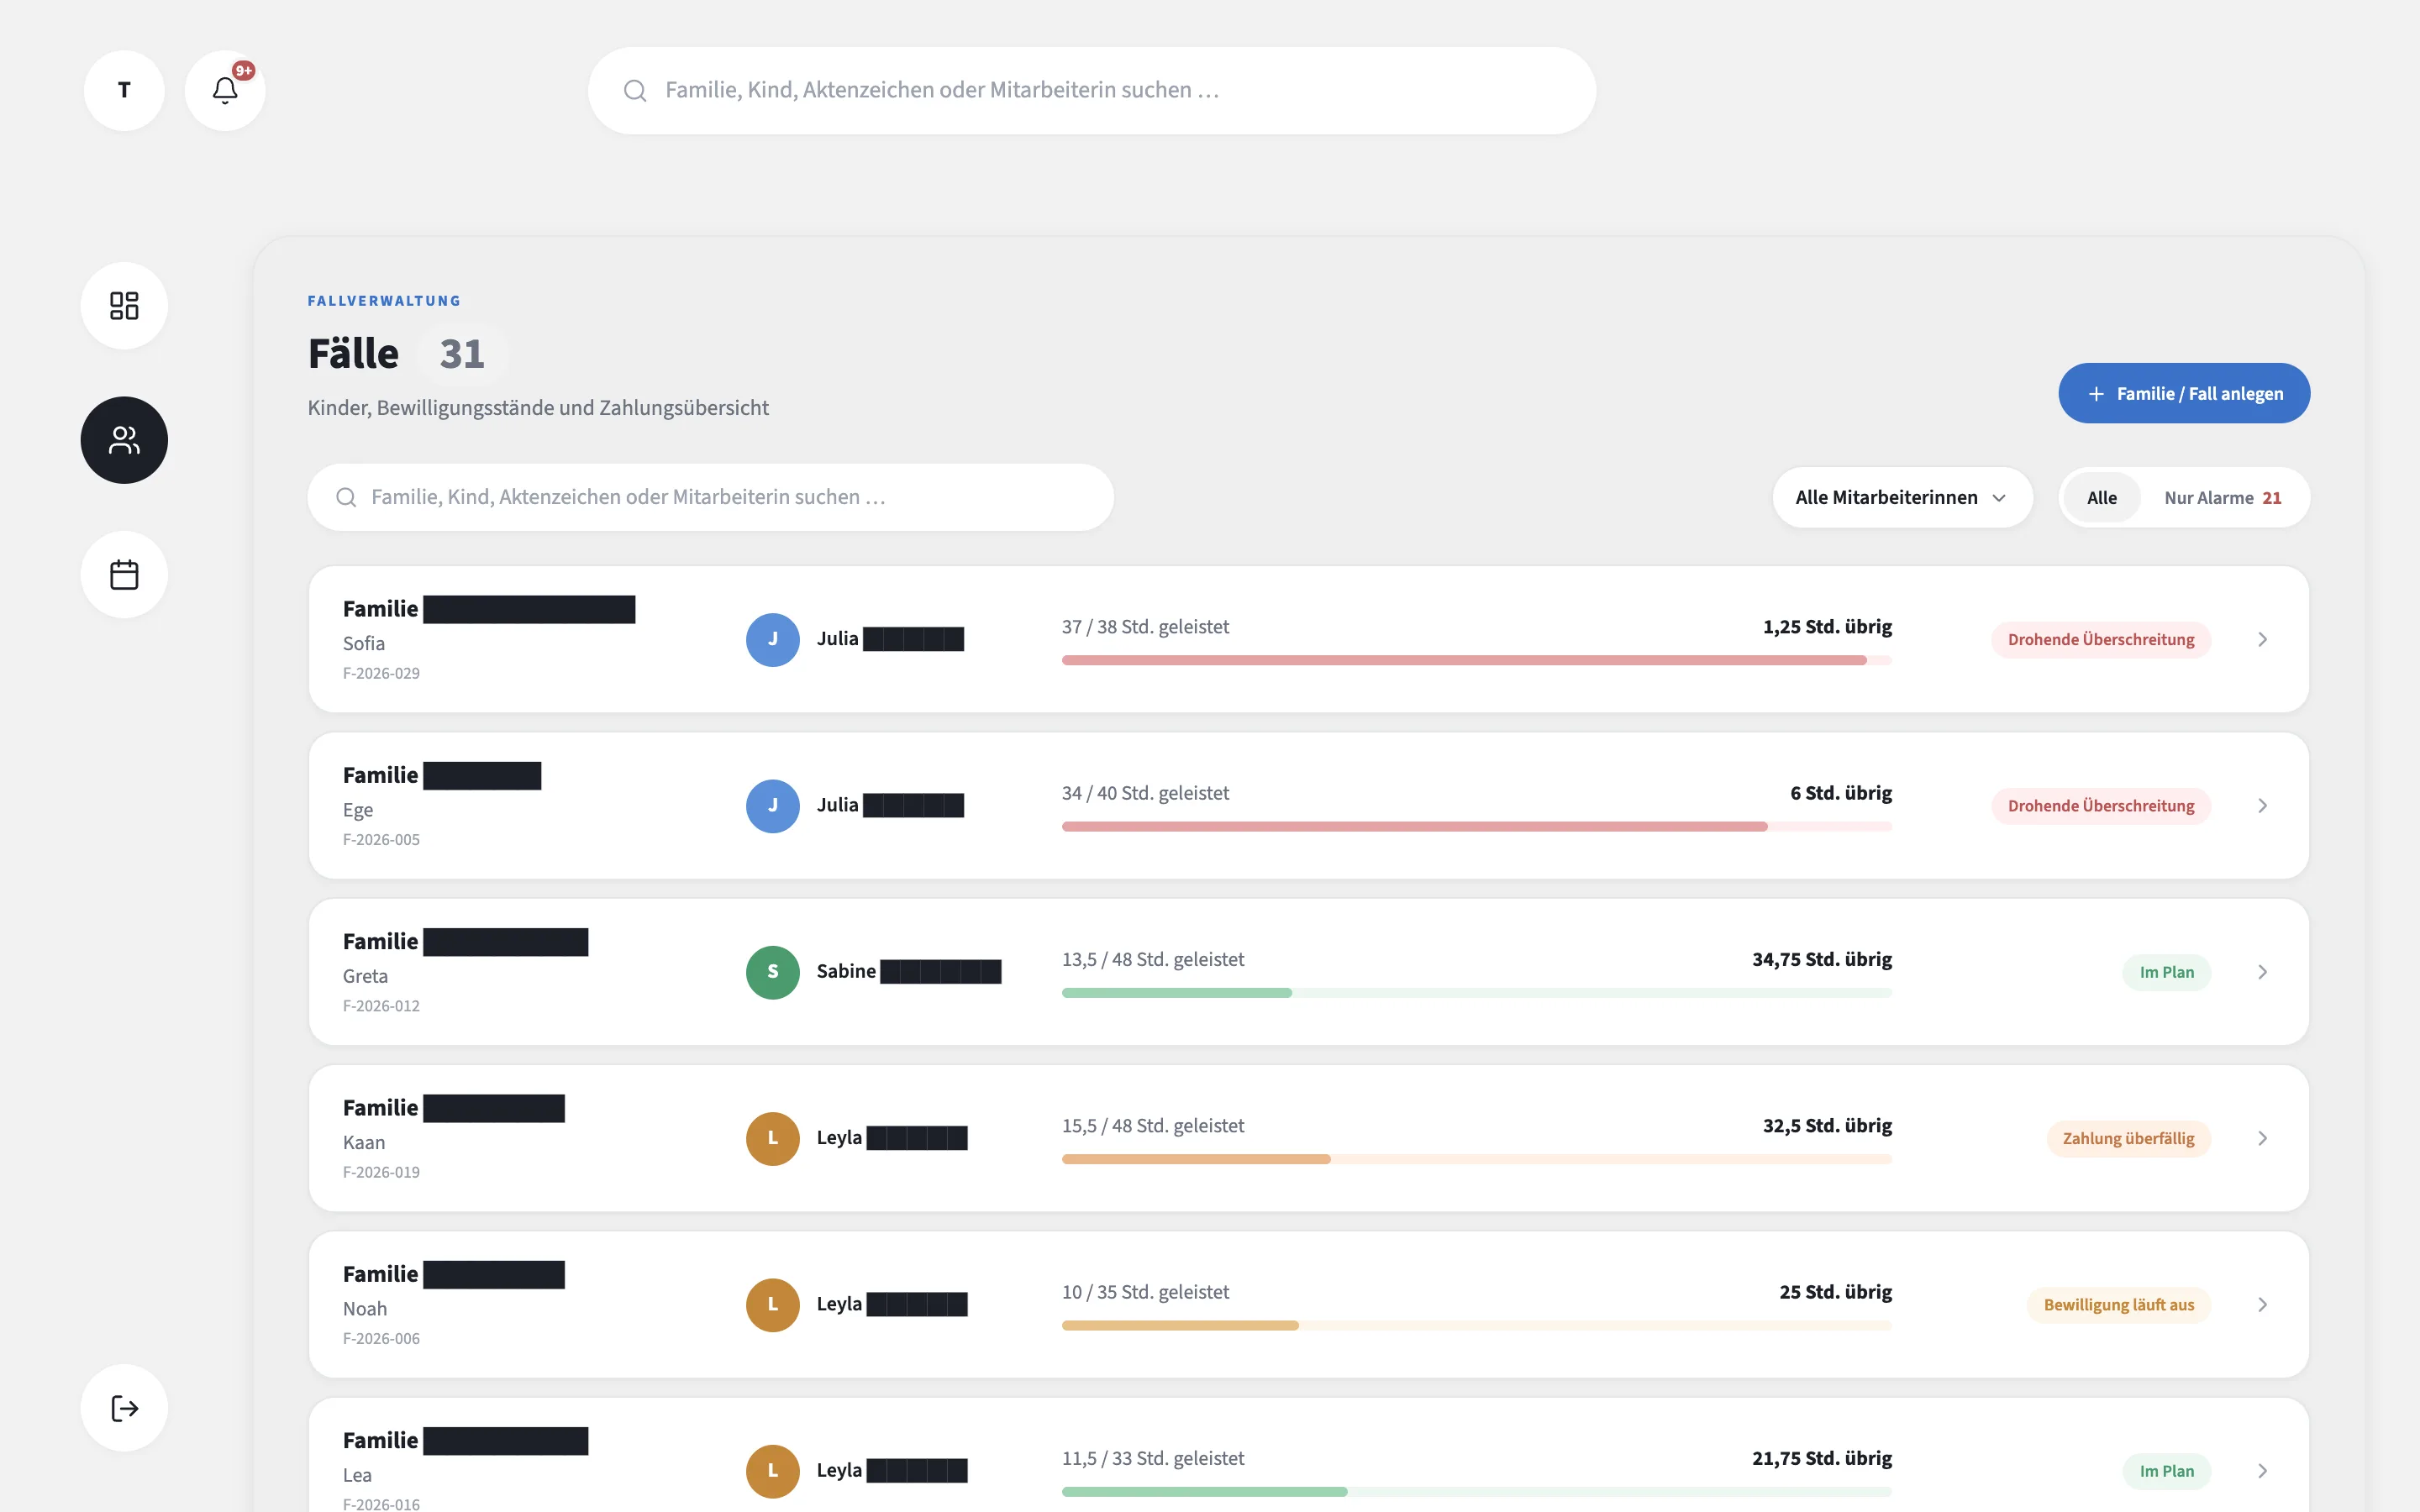This screenshot has width=2420, height=1512.
Task: Click the 13,5 / 48 Std. progress bar
Action: [1476, 992]
